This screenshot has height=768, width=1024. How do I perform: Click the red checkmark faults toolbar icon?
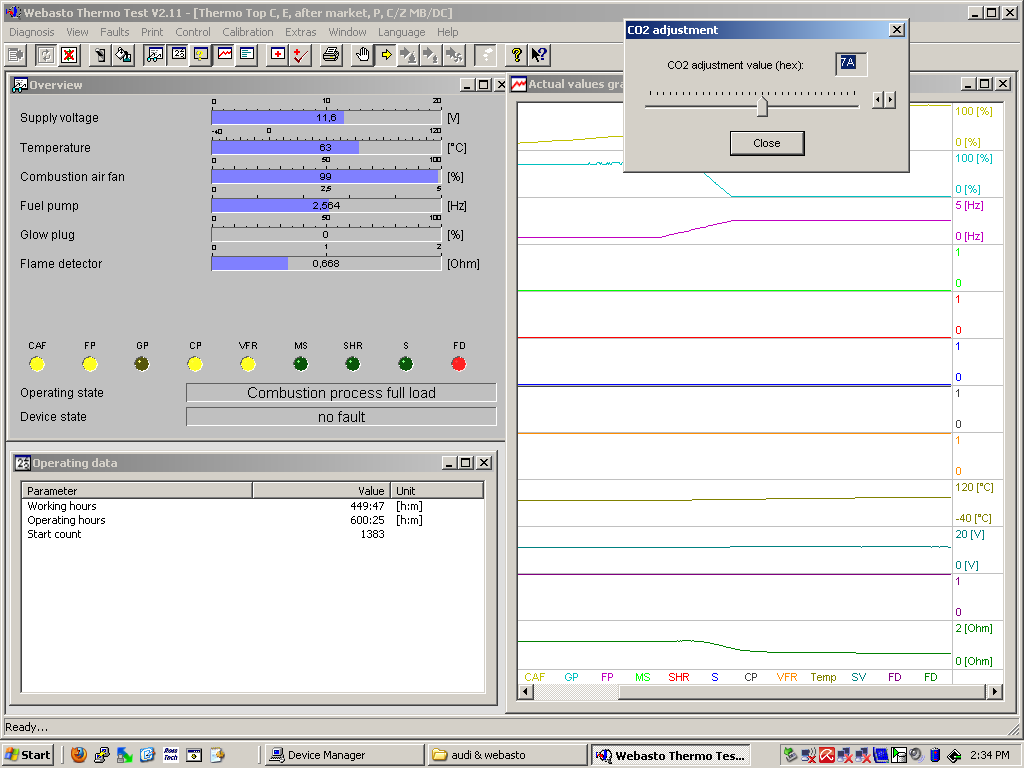[300, 54]
